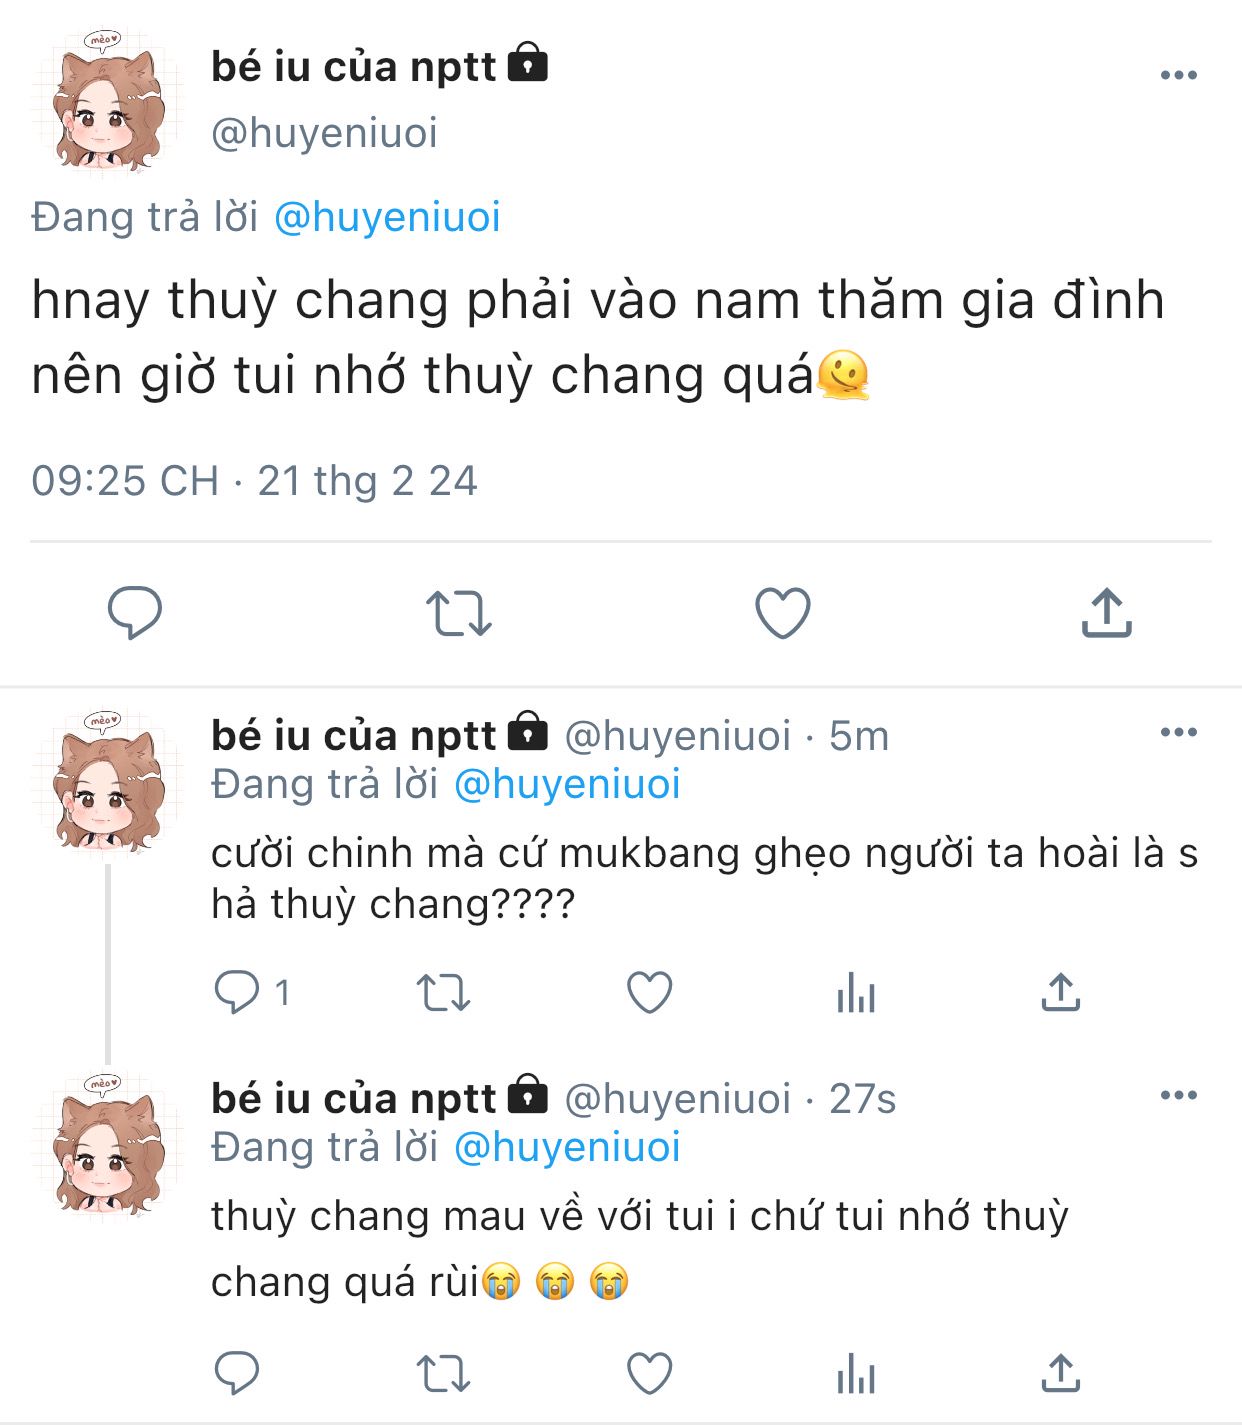Image resolution: width=1242 pixels, height=1425 pixels.
Task: Open three-dot menu on the 5m tweet
Action: click(1179, 733)
